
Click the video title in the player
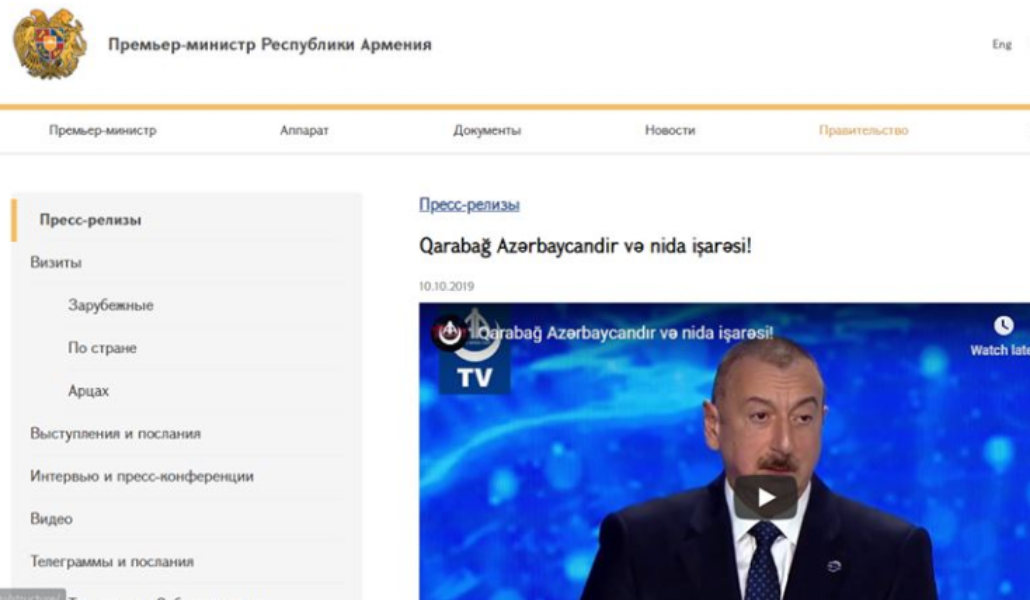[x=625, y=333]
